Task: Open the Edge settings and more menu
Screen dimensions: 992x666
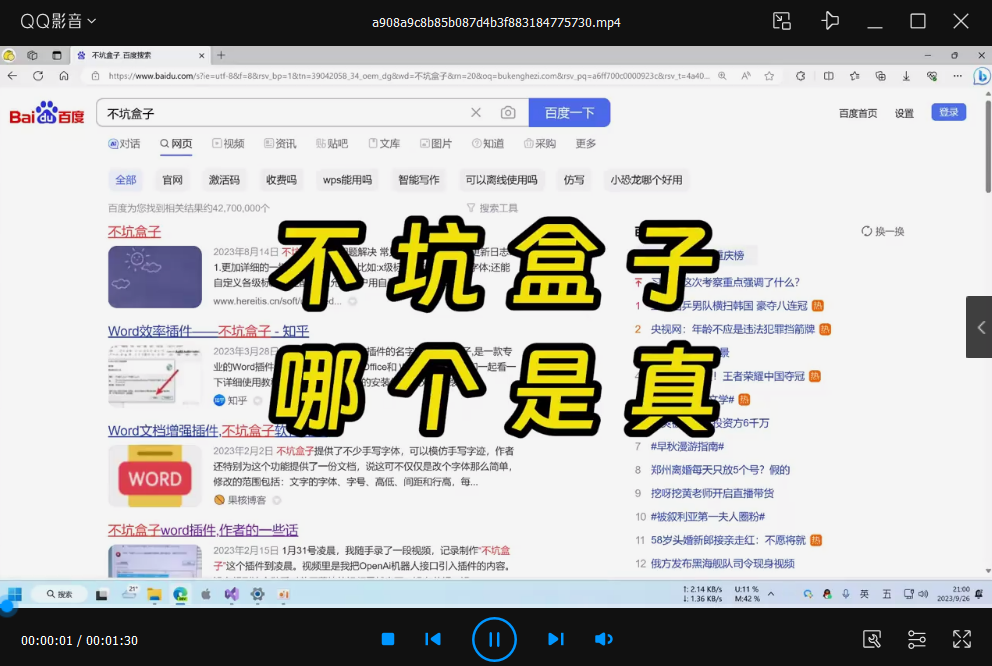Action: [957, 76]
